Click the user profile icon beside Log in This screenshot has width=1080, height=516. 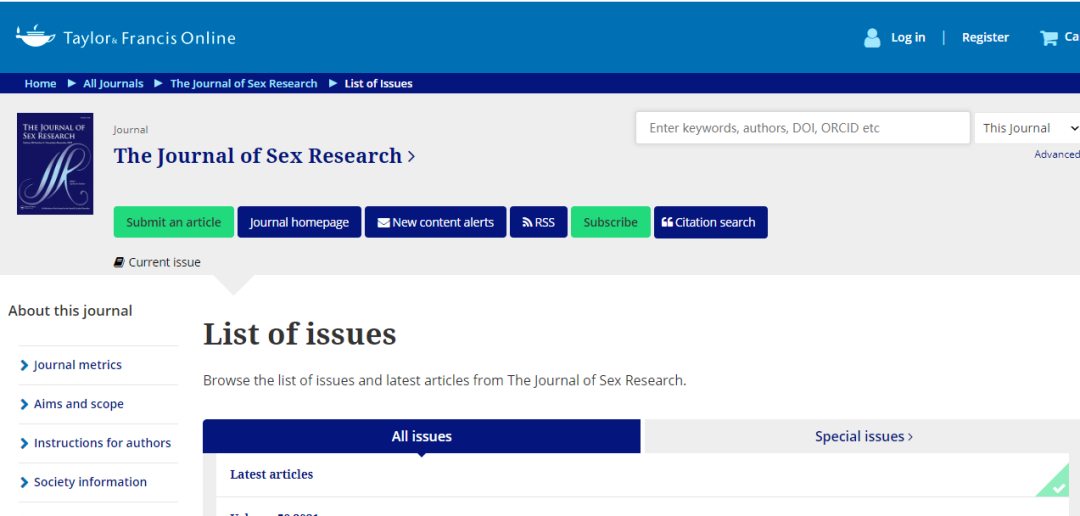pos(872,38)
